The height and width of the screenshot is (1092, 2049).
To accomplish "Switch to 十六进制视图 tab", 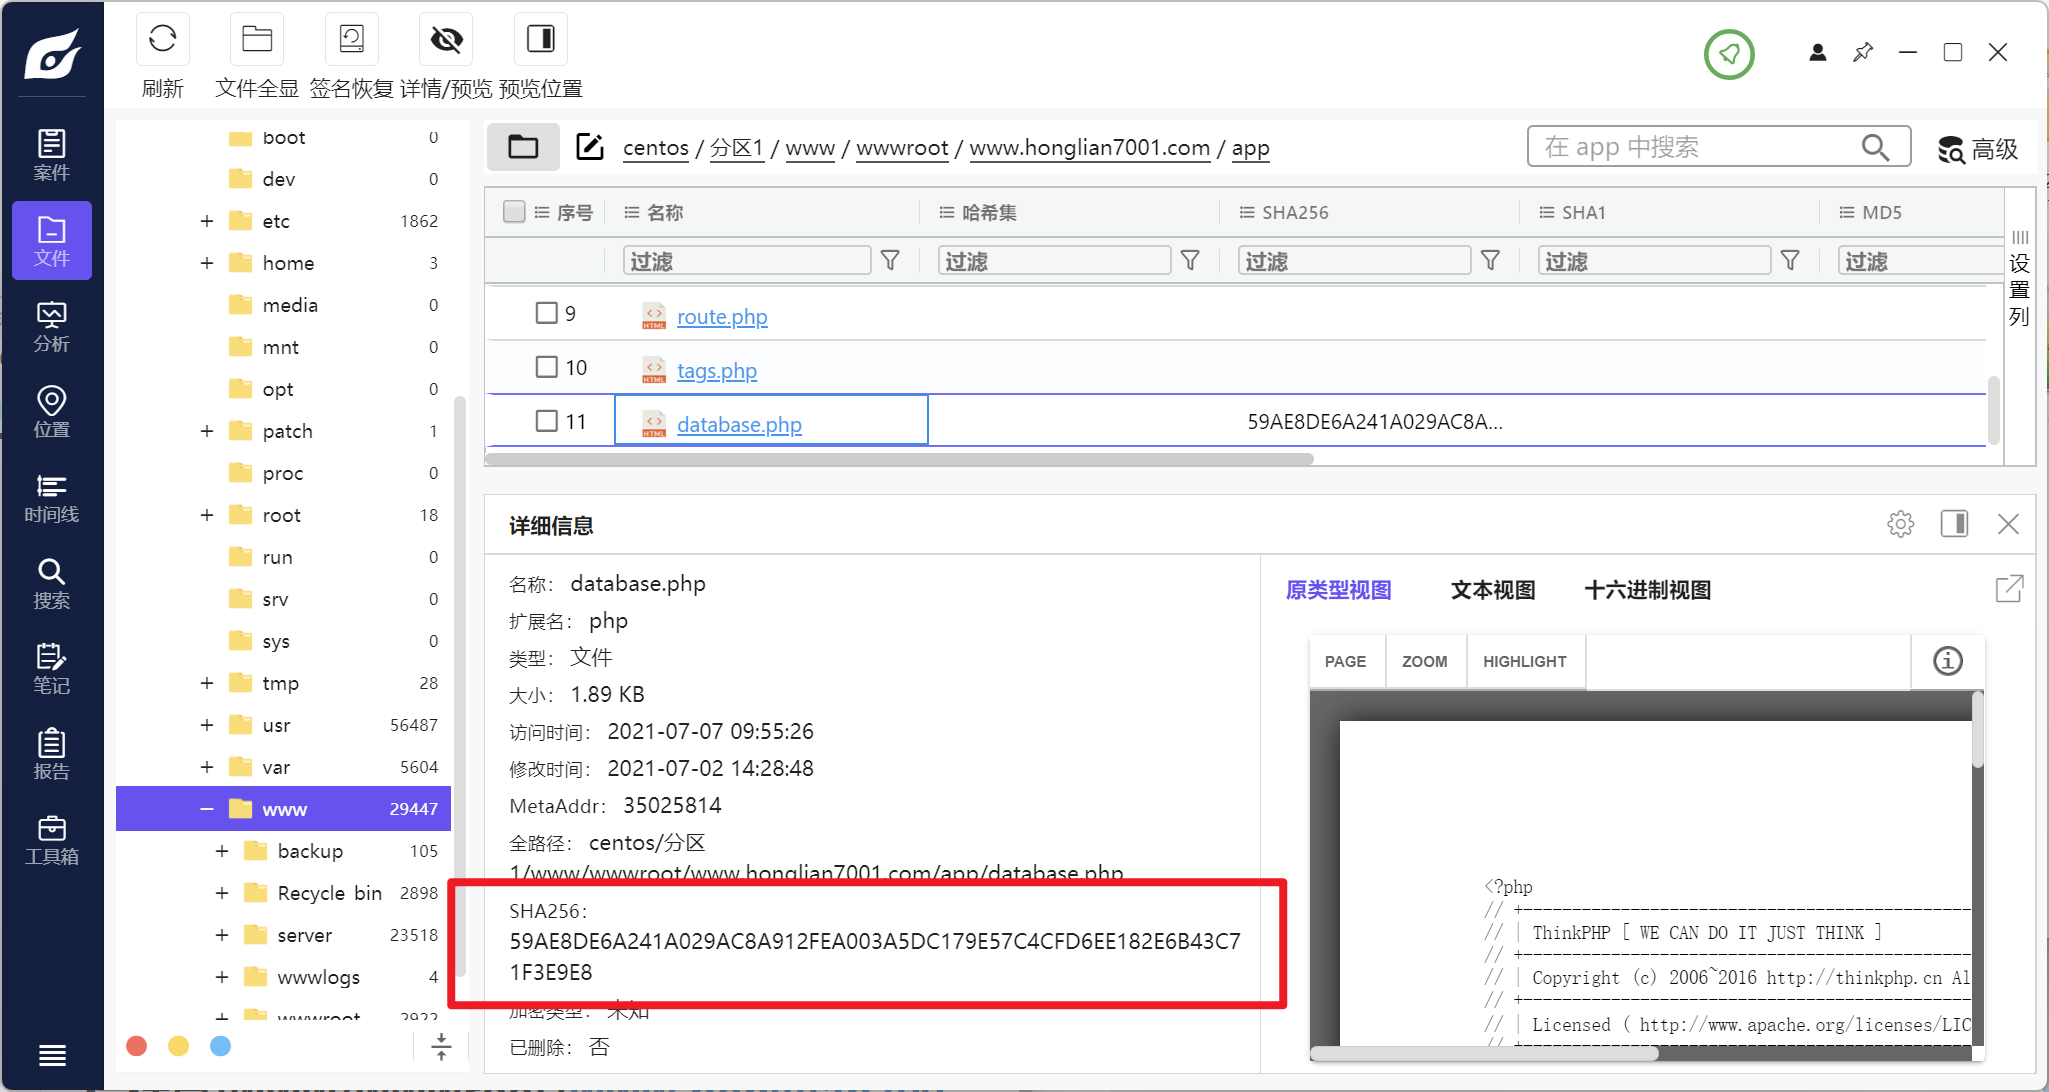I will coord(1648,590).
